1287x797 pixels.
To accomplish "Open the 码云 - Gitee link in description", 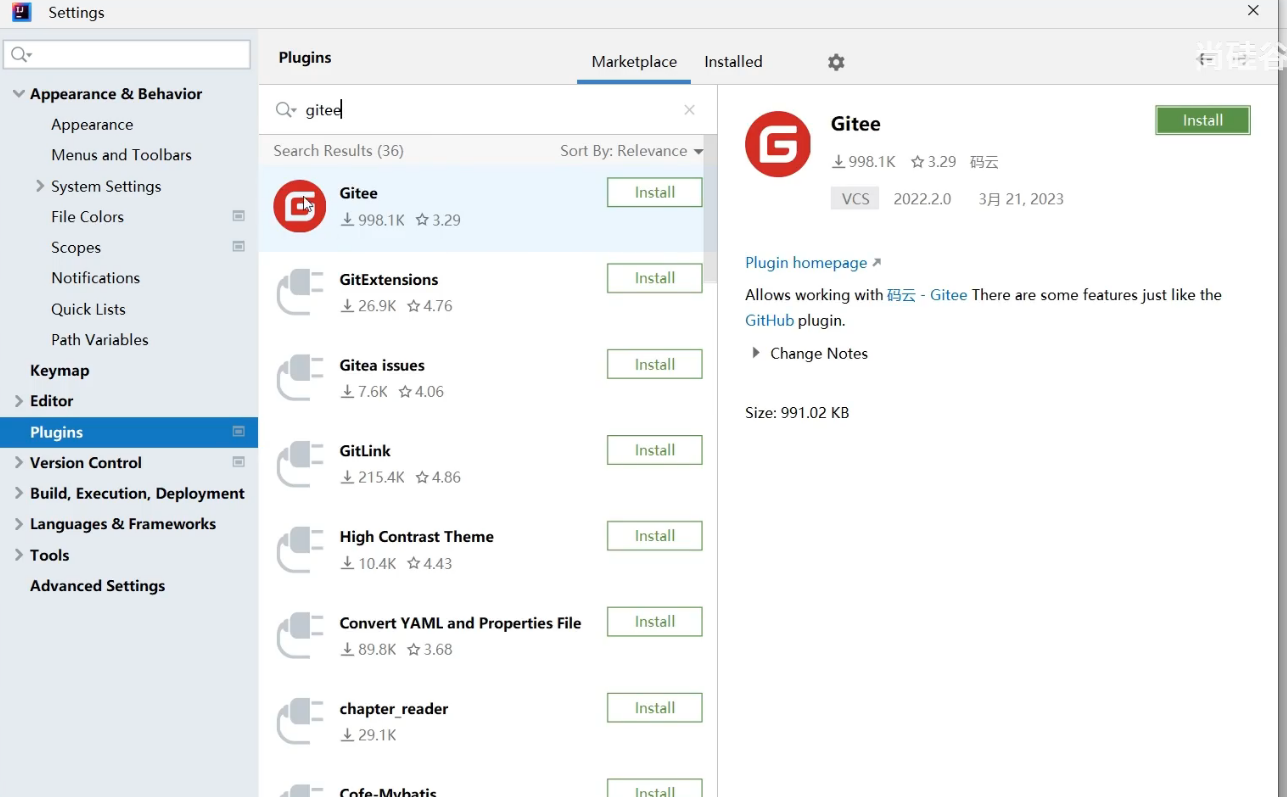I will click(x=927, y=295).
